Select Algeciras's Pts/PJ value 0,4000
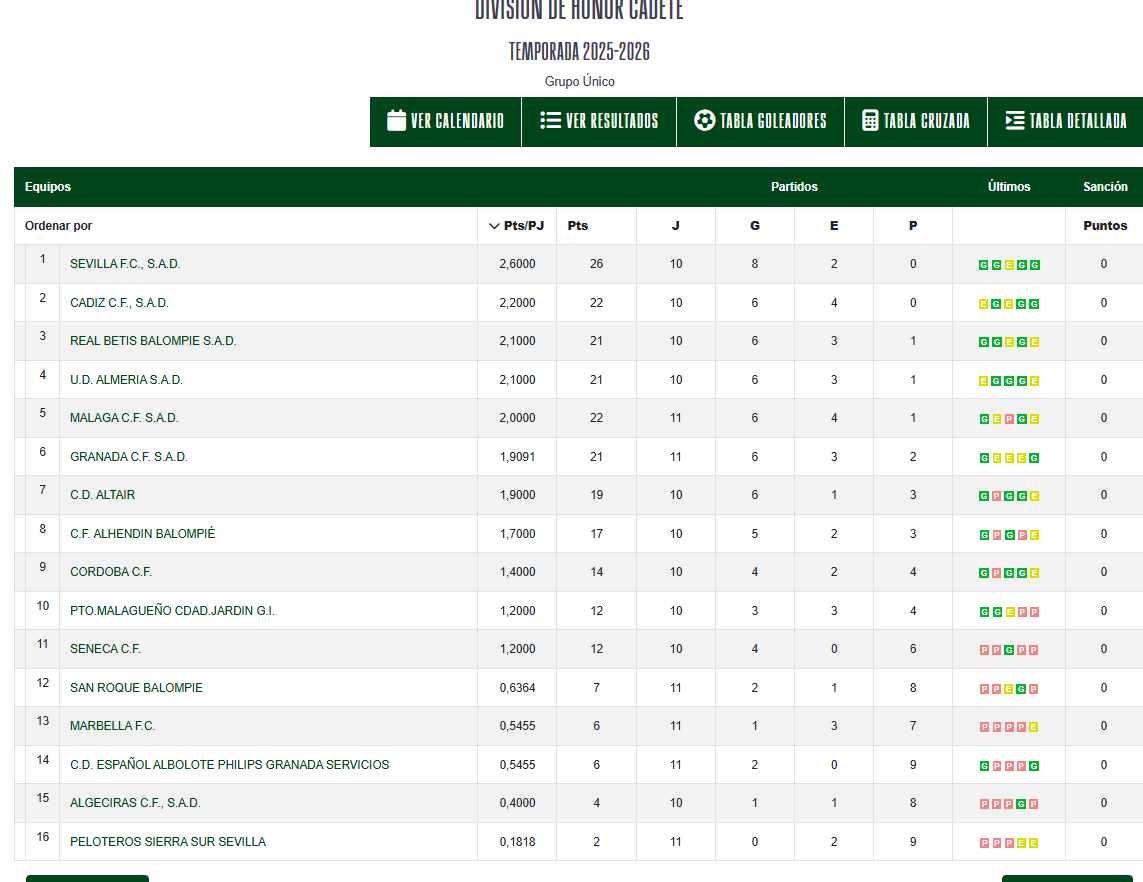Viewport: 1143px width, 882px height. click(518, 803)
